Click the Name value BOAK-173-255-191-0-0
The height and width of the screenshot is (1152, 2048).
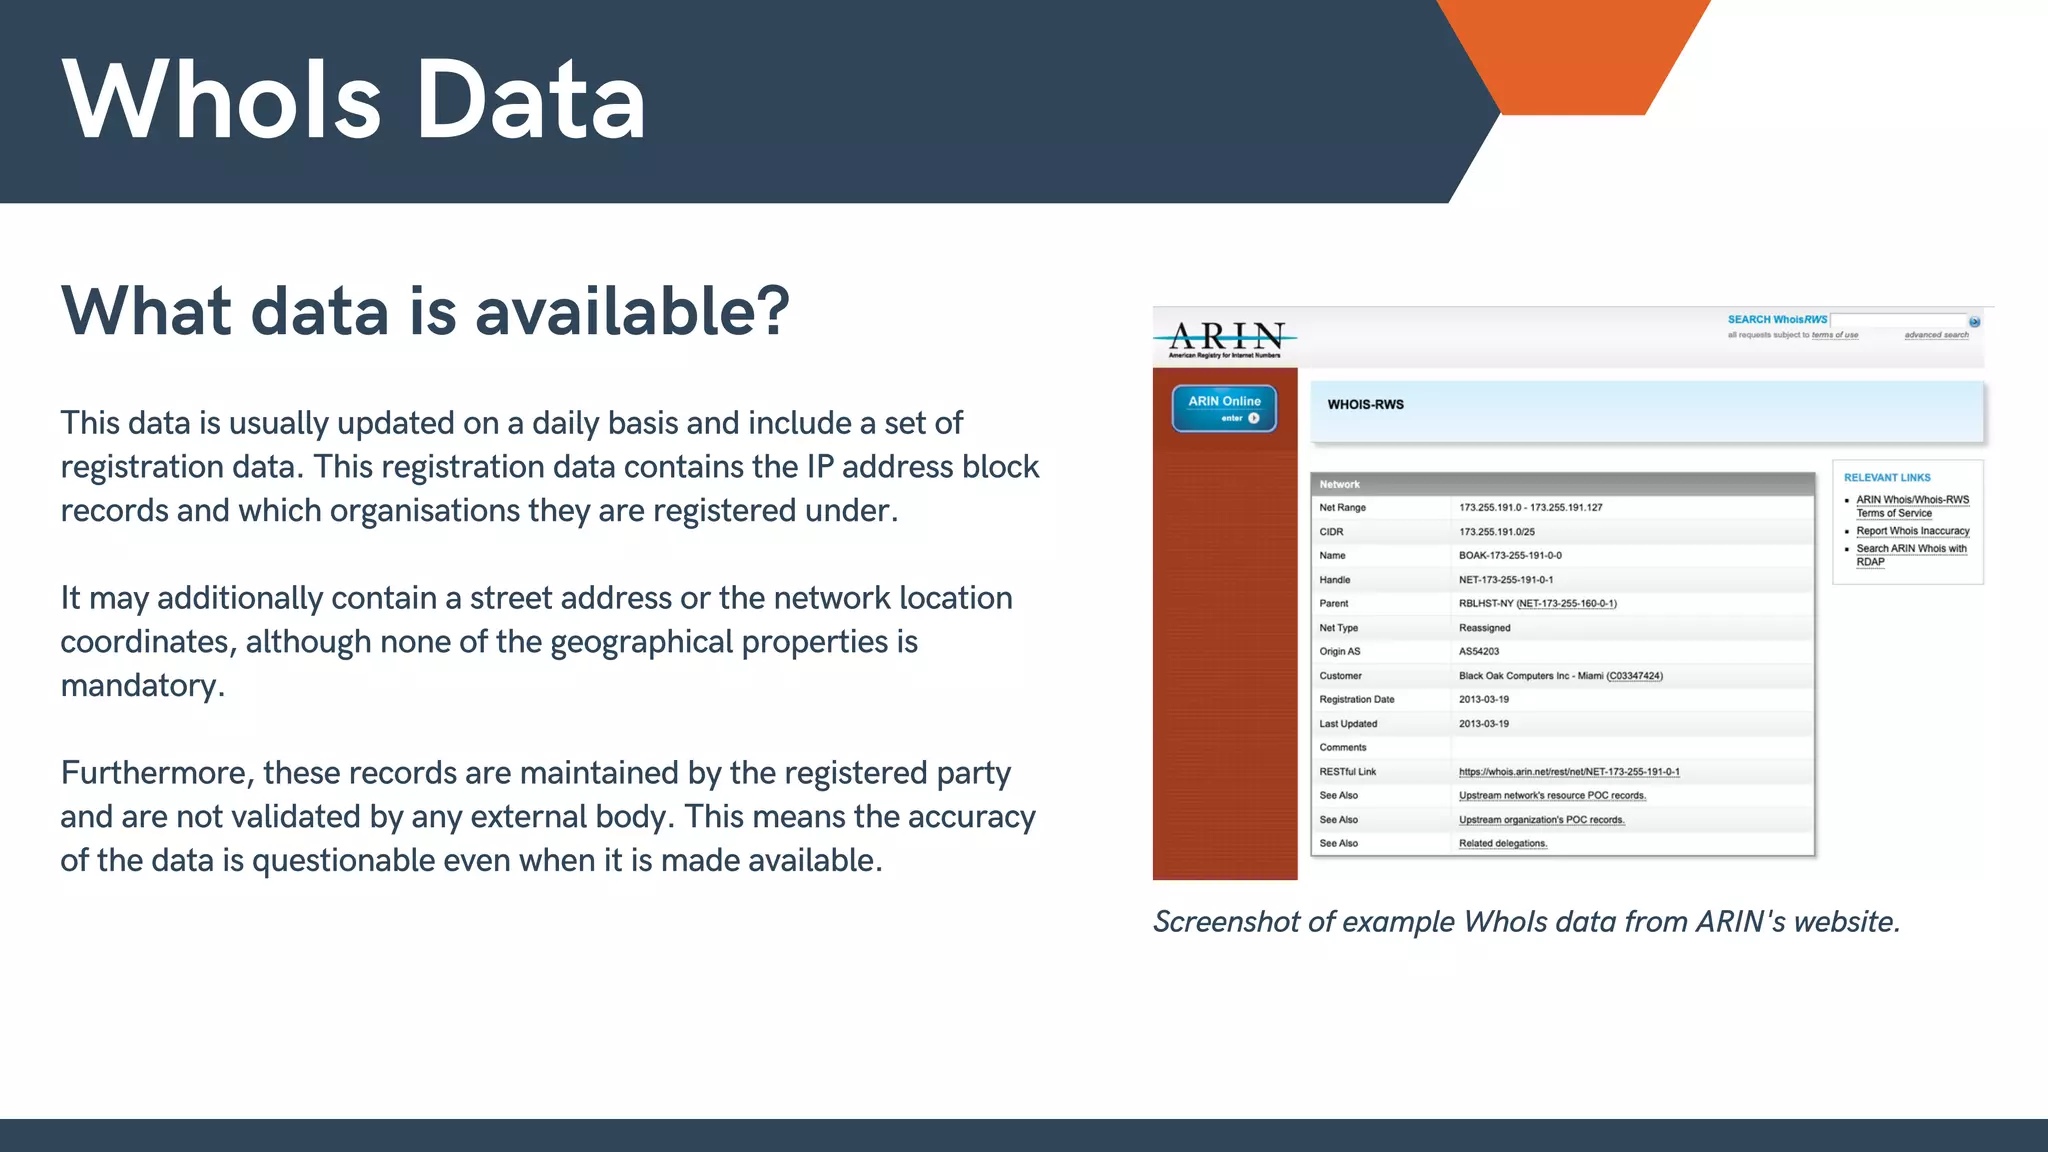[1510, 556]
